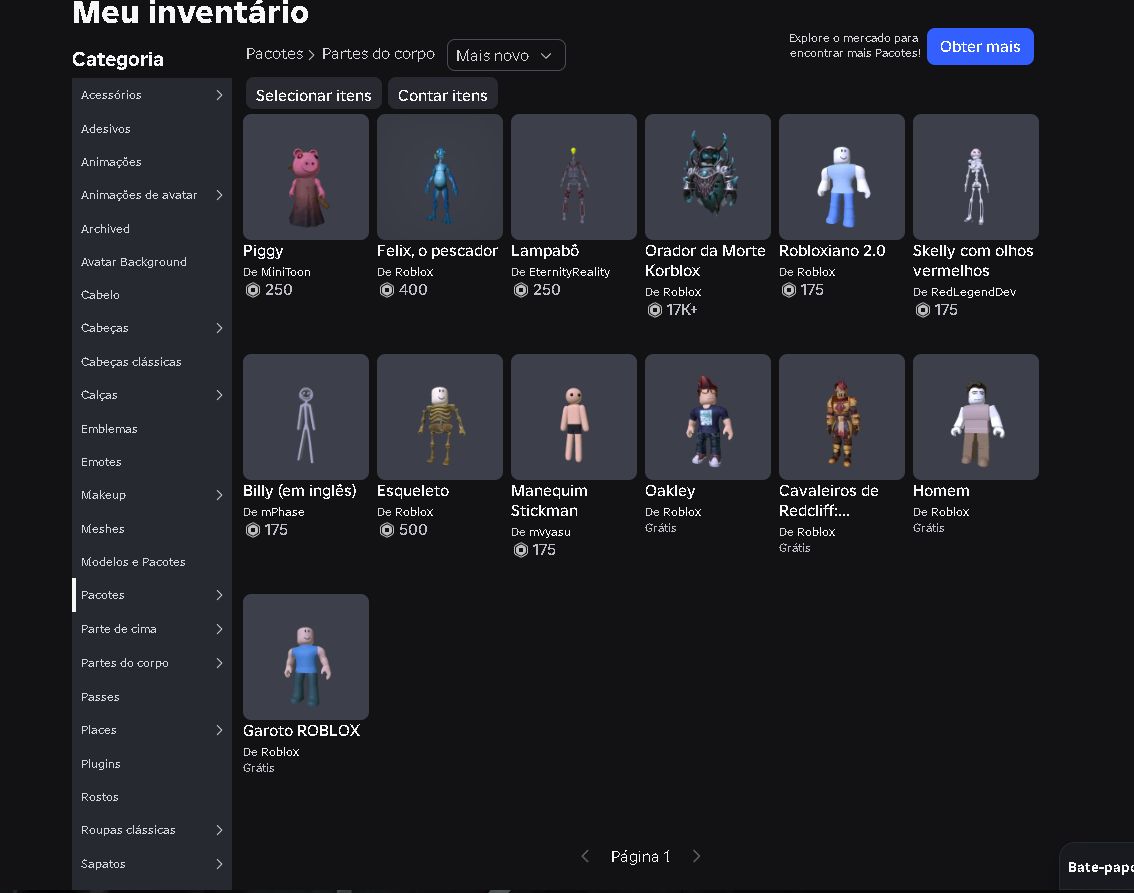The image size is (1134, 893).
Task: Expand the Partes do corpo chevron
Action: 219,663
